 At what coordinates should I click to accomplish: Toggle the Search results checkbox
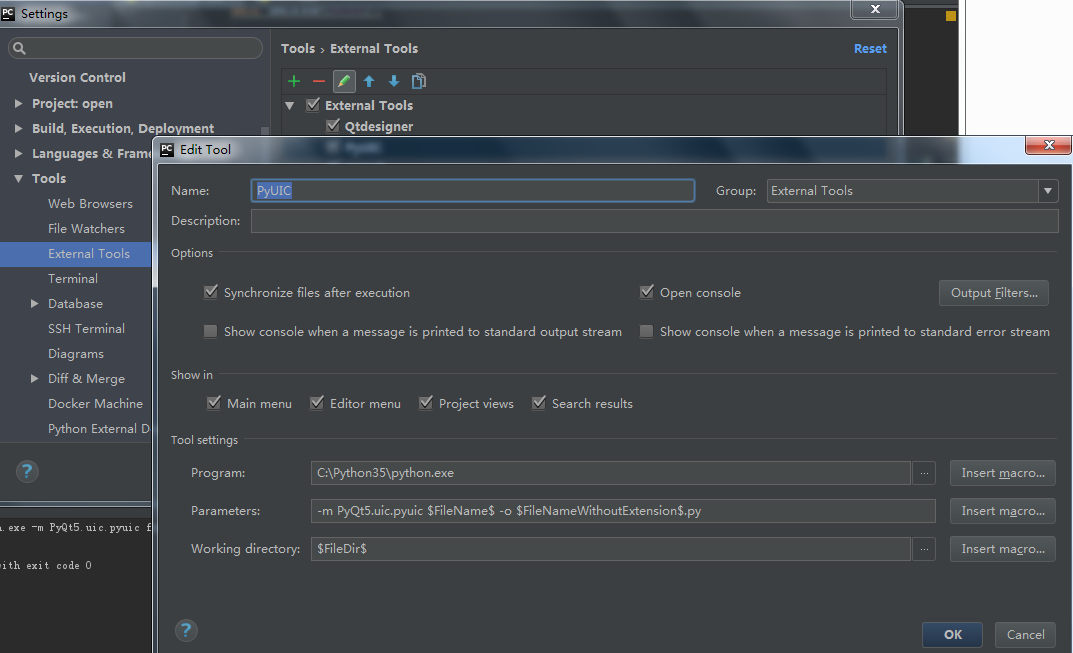[539, 403]
